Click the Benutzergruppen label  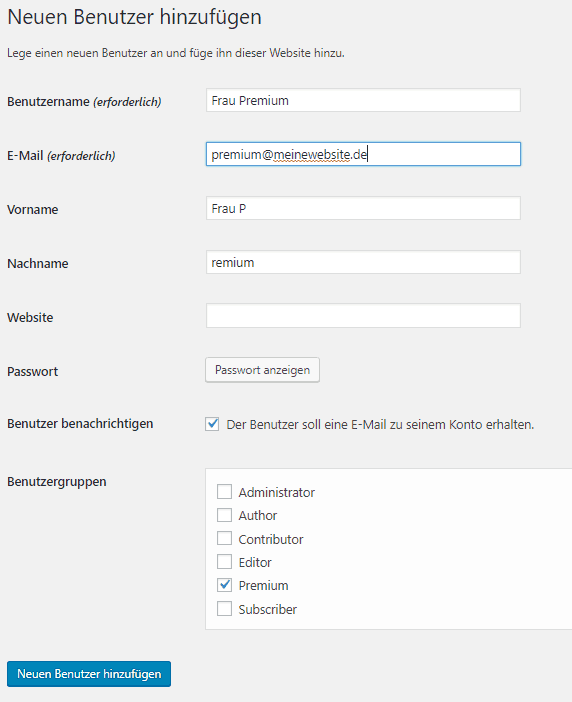coord(57,482)
